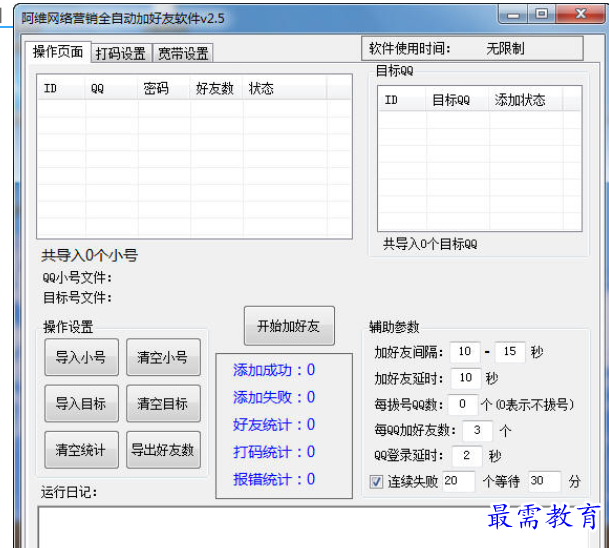Image resolution: width=609 pixels, height=548 pixels.
Task: Click the 打码统计：0 statistic
Action: 274,452
